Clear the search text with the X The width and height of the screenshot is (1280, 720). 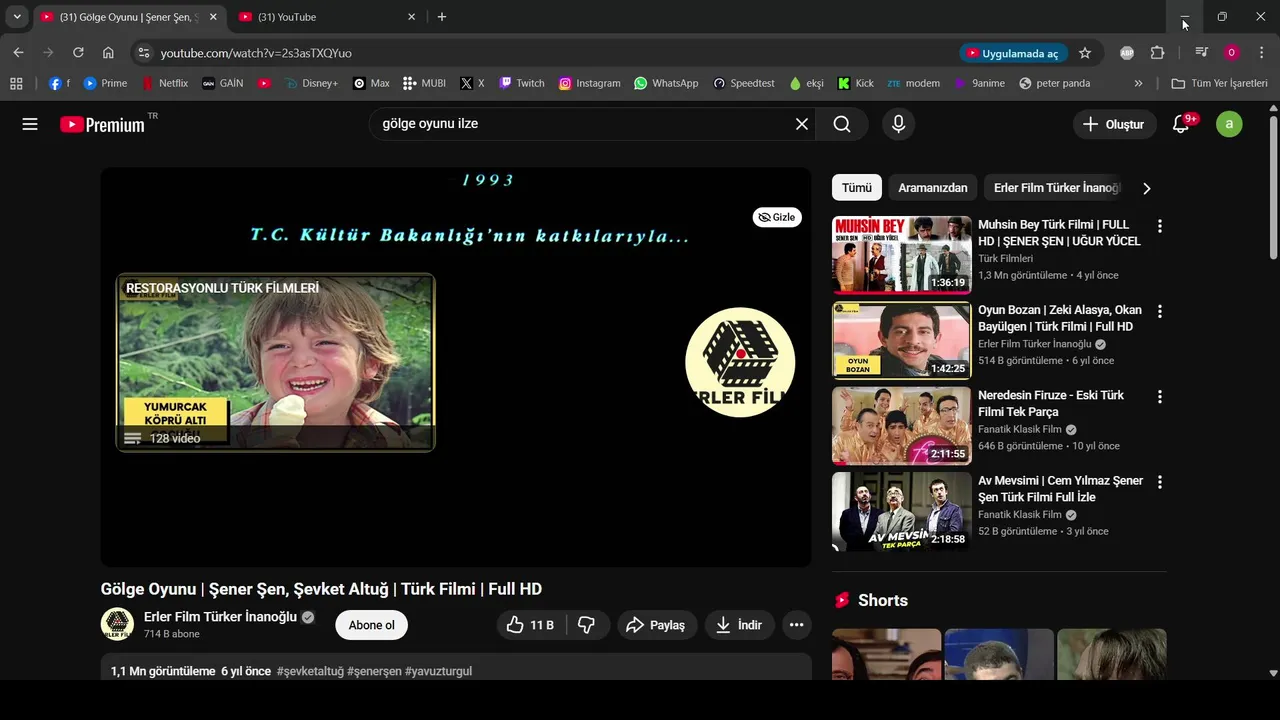(x=802, y=124)
